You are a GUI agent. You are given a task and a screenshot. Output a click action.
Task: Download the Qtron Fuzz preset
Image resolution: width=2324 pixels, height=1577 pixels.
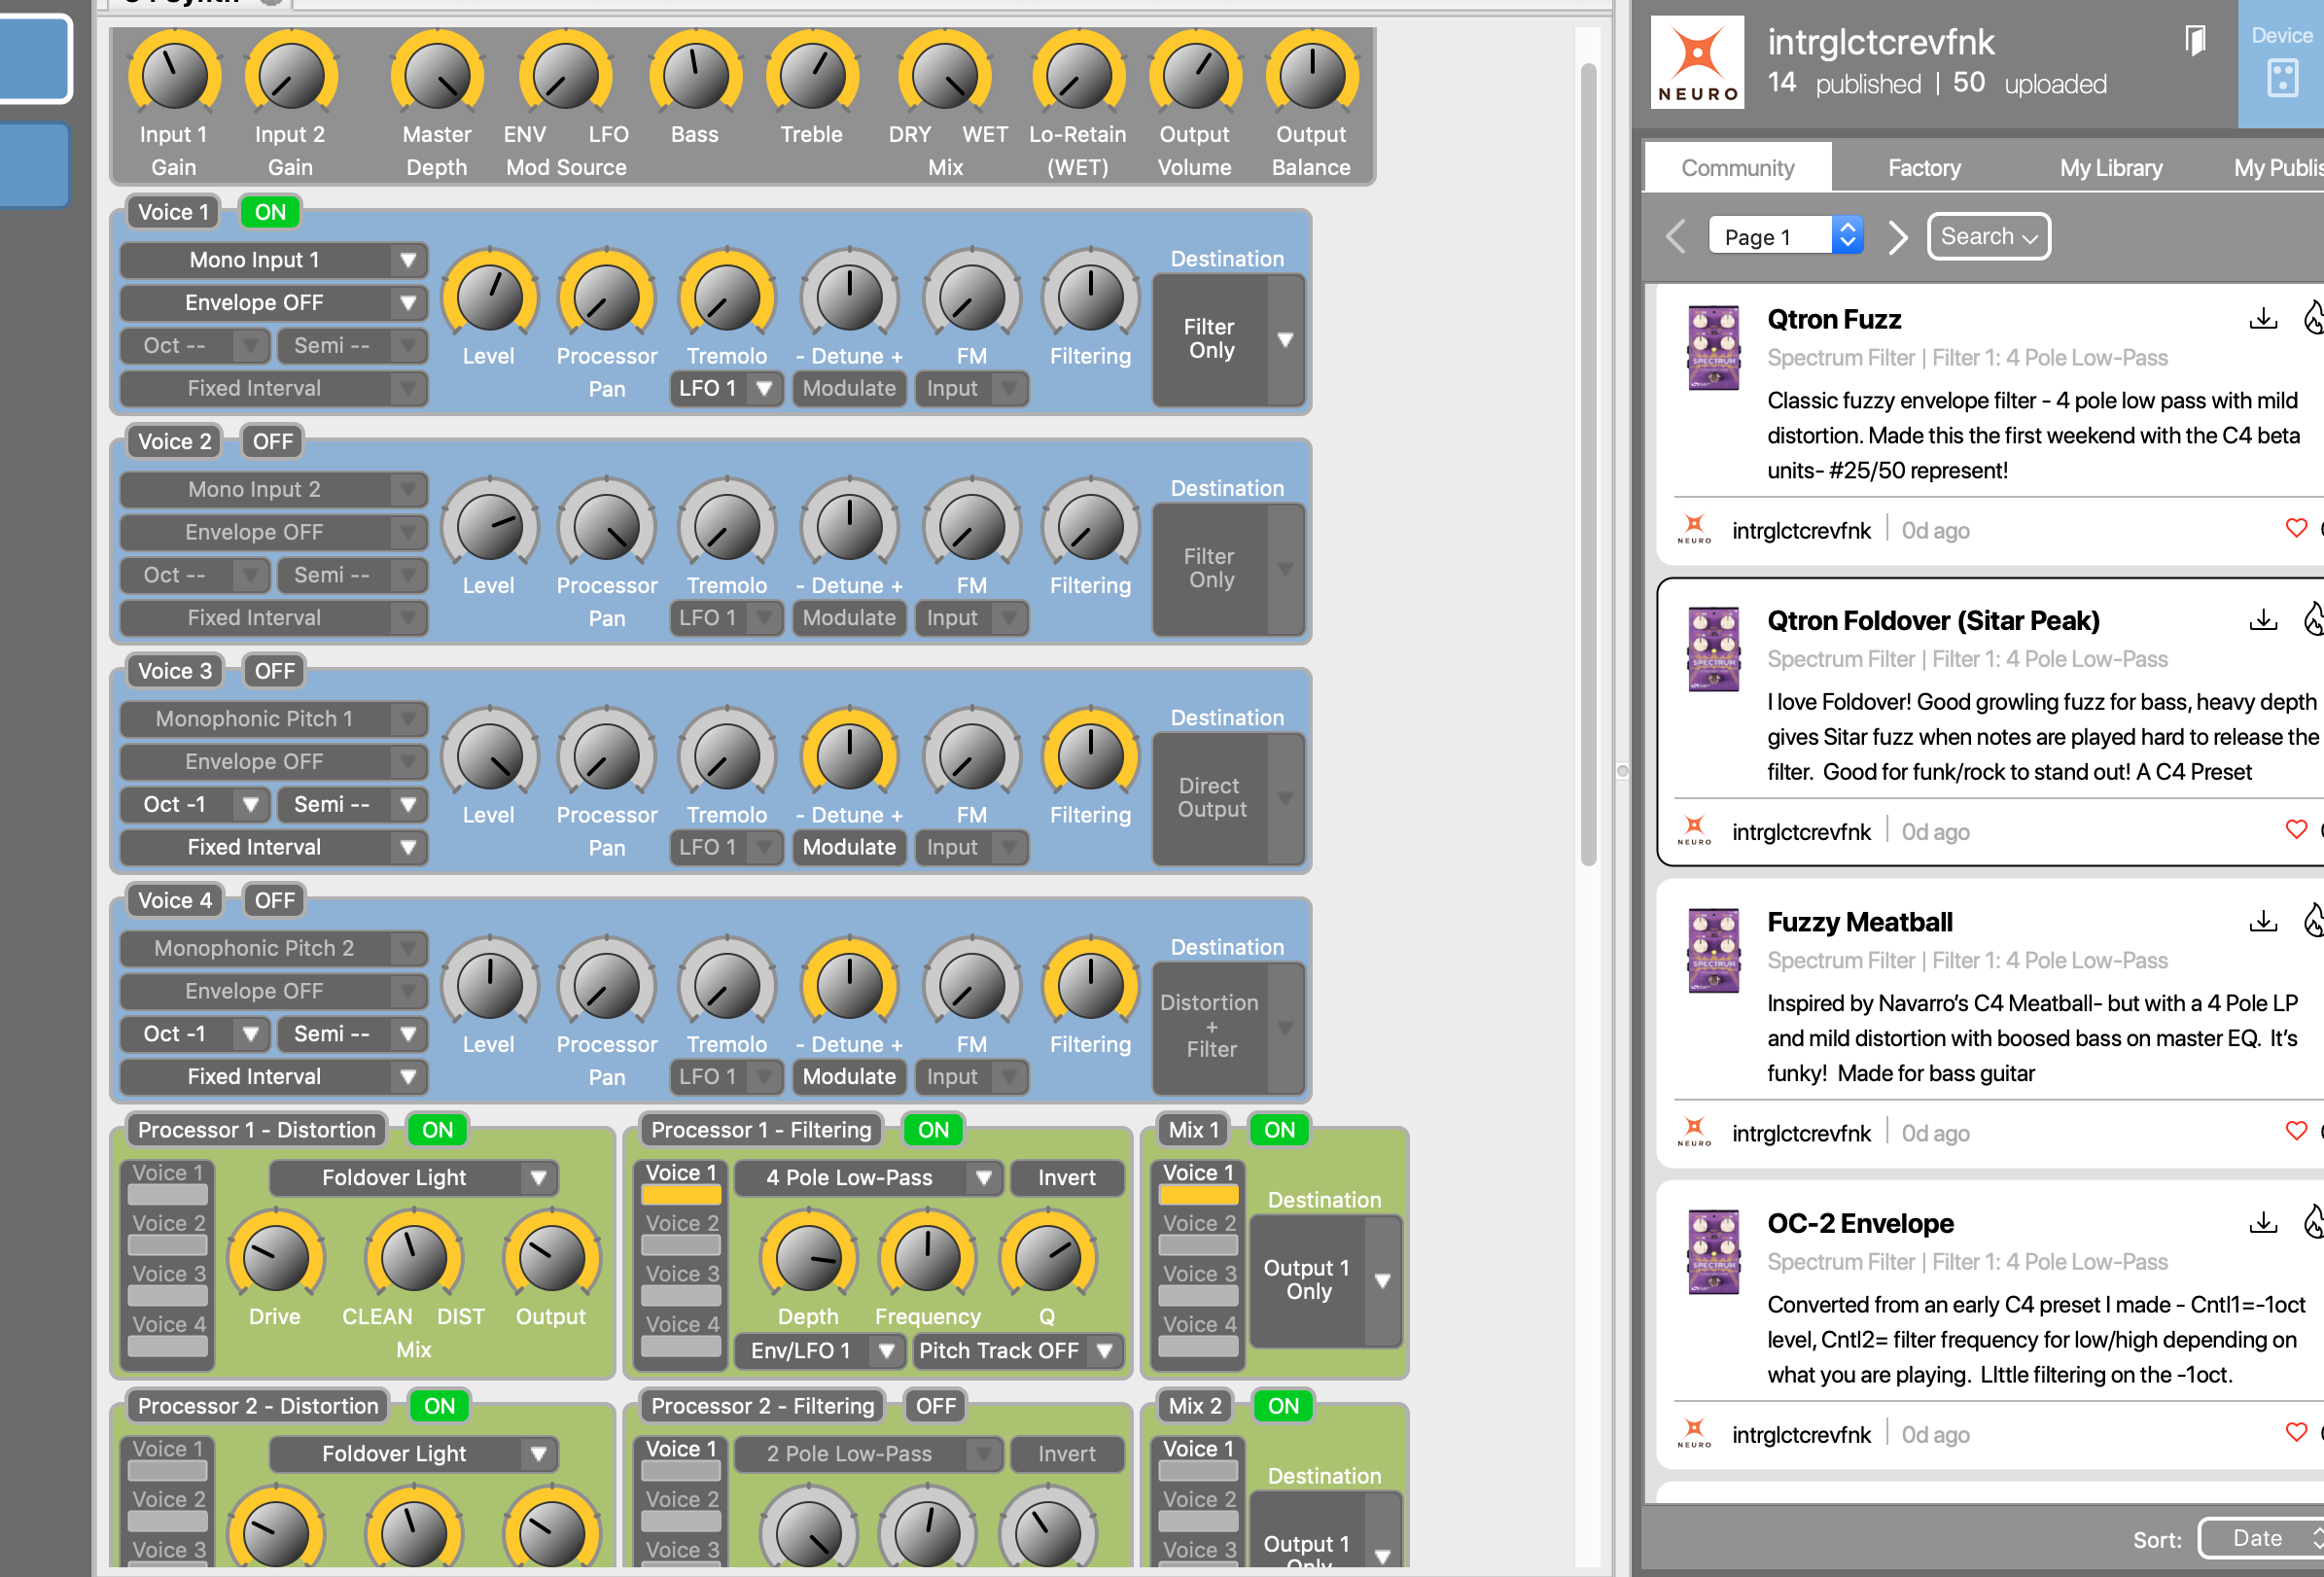pyautogui.click(x=2263, y=319)
